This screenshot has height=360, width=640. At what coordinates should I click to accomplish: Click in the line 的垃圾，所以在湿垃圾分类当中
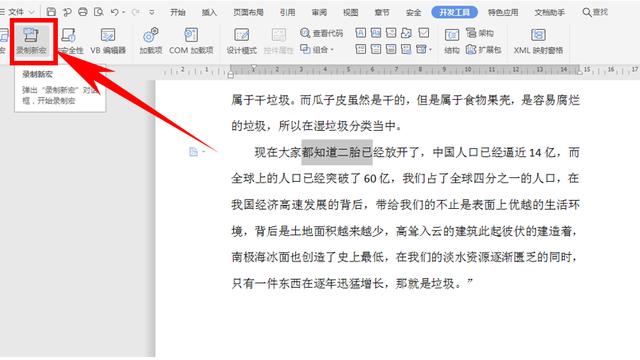coord(317,126)
